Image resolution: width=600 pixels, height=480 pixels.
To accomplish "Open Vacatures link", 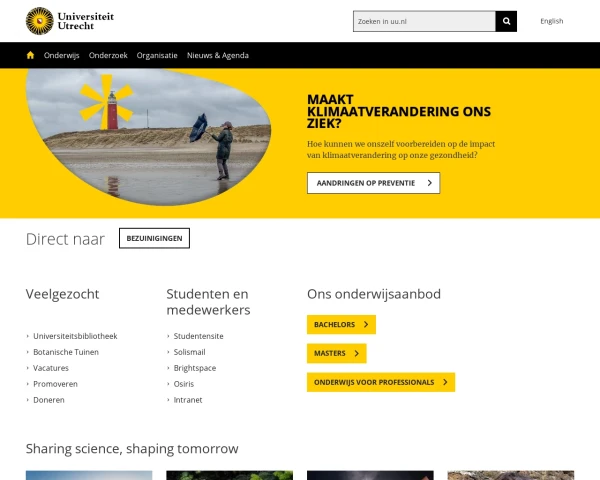I will (x=51, y=368).
